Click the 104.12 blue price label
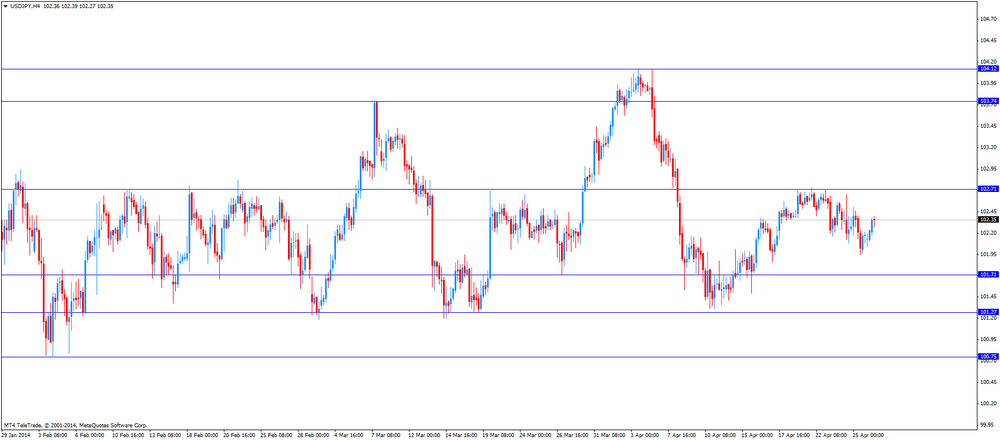 click(x=989, y=68)
